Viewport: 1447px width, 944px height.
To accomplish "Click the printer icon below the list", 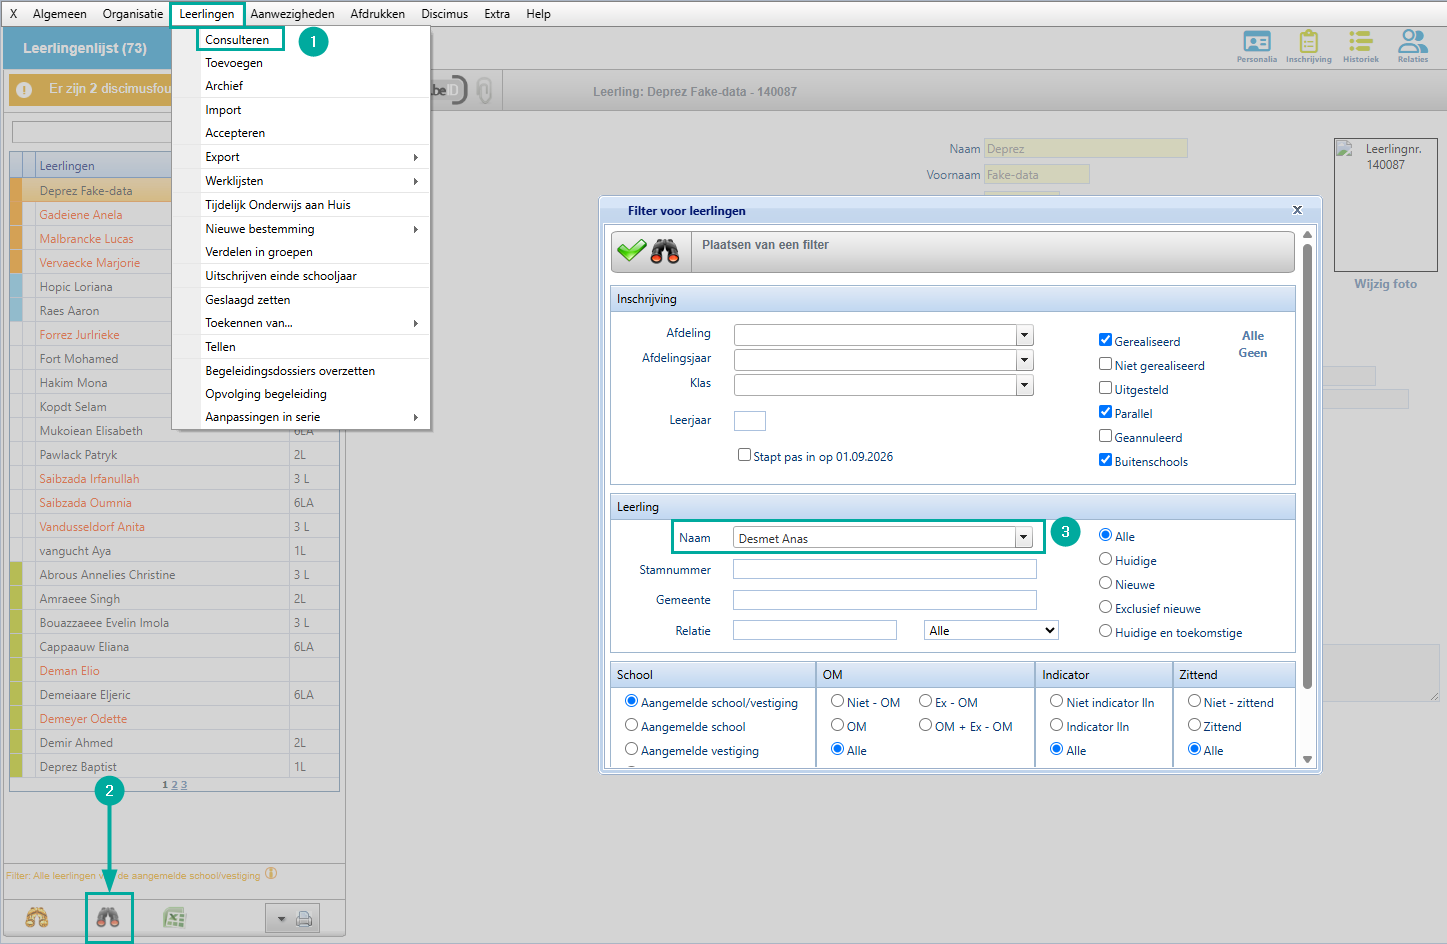I will click(x=305, y=918).
